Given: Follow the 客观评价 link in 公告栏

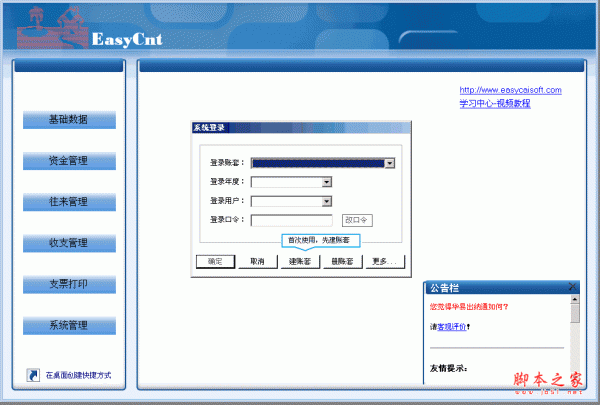Looking at the screenshot, I should (452, 327).
